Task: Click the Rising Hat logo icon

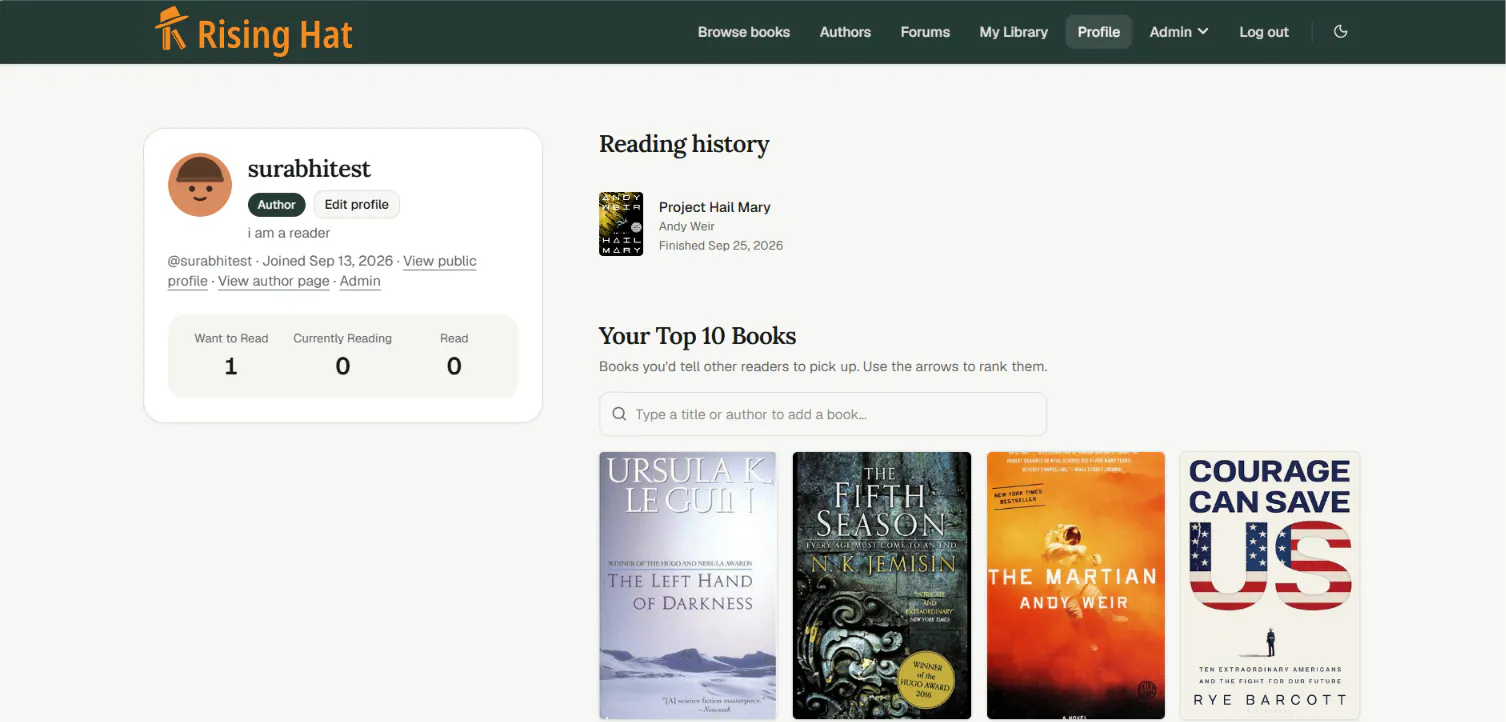Action: click(x=172, y=29)
